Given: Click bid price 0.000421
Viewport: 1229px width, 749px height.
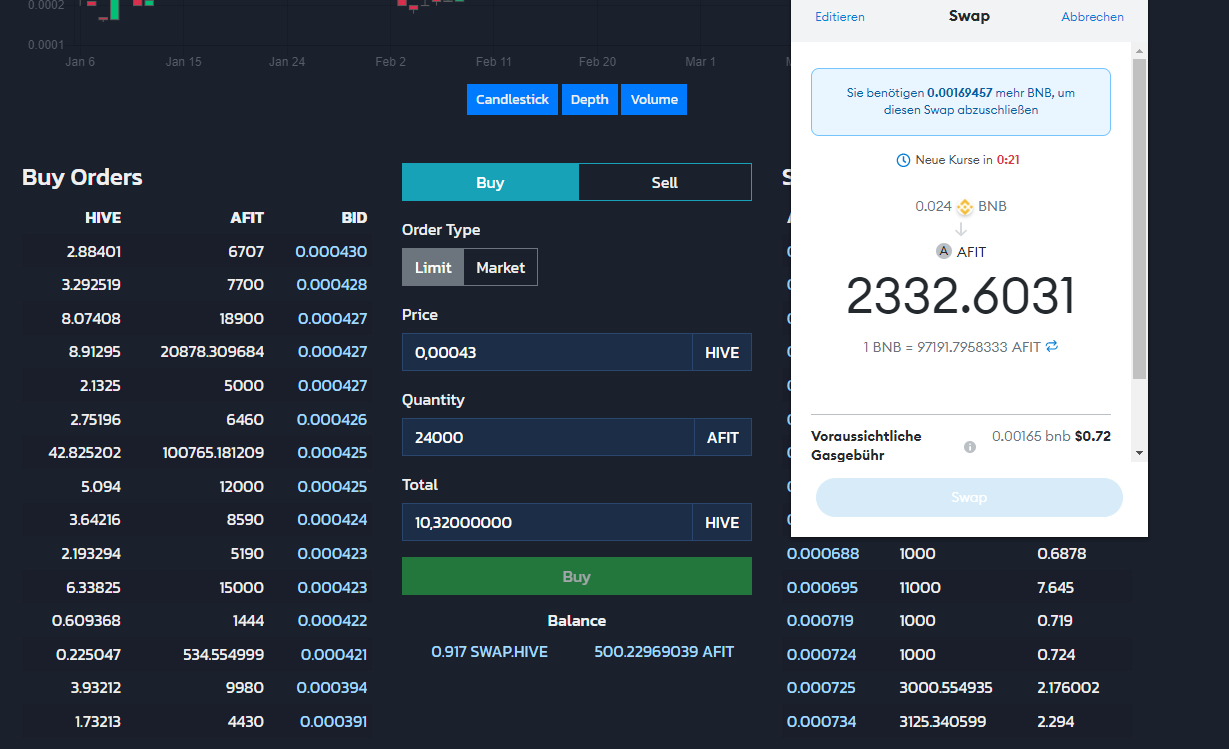Looking at the screenshot, I should (334, 654).
